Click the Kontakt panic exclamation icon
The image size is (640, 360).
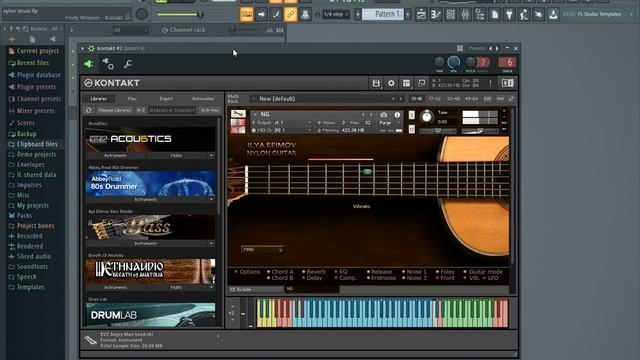coord(490,83)
